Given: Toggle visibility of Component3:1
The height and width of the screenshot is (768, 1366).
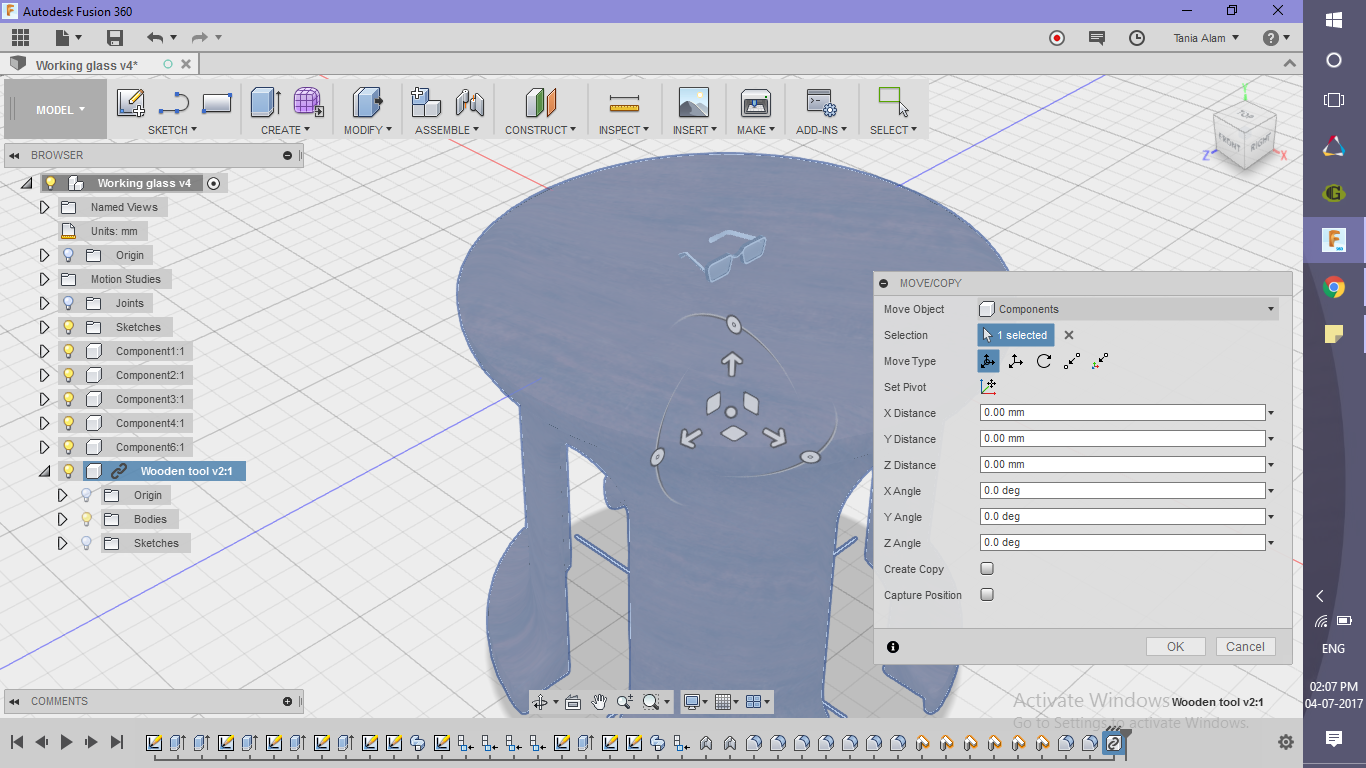Looking at the screenshot, I should (69, 399).
